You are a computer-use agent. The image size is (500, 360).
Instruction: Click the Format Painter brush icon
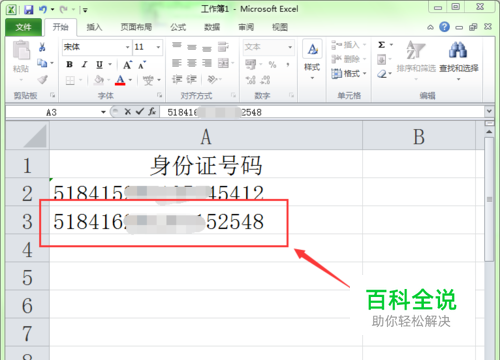click(x=42, y=79)
